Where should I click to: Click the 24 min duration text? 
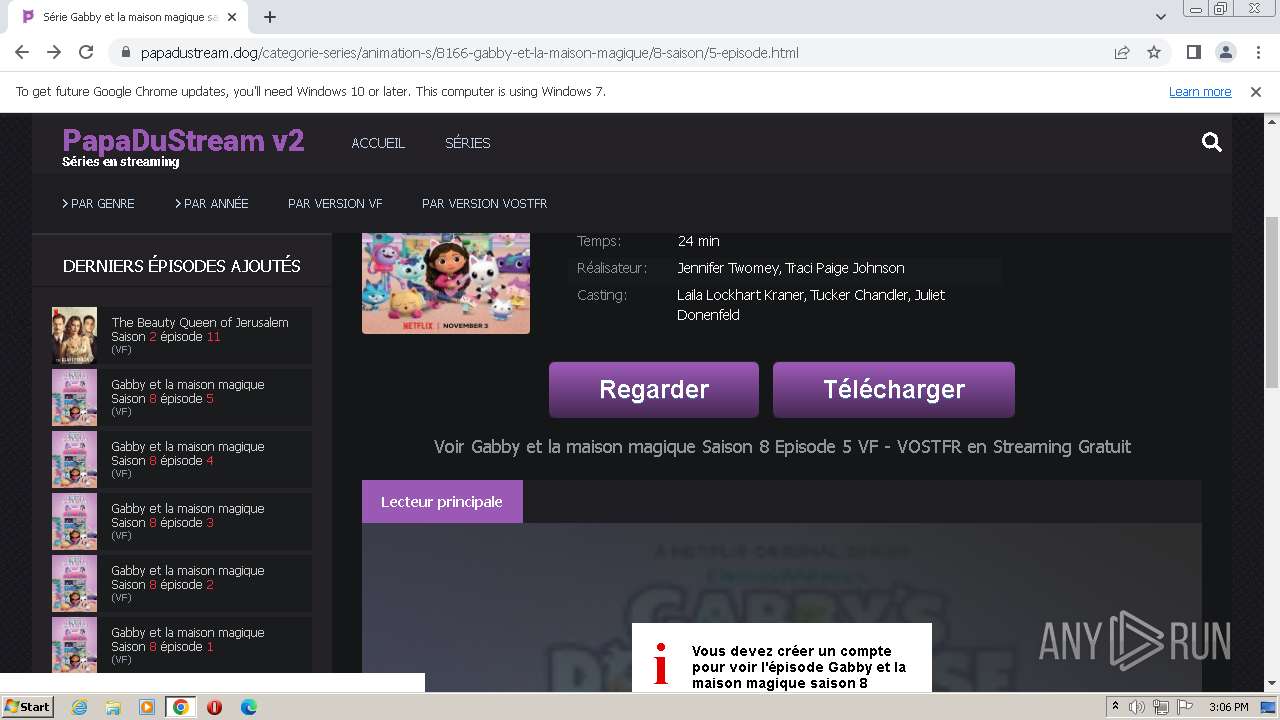tap(698, 241)
